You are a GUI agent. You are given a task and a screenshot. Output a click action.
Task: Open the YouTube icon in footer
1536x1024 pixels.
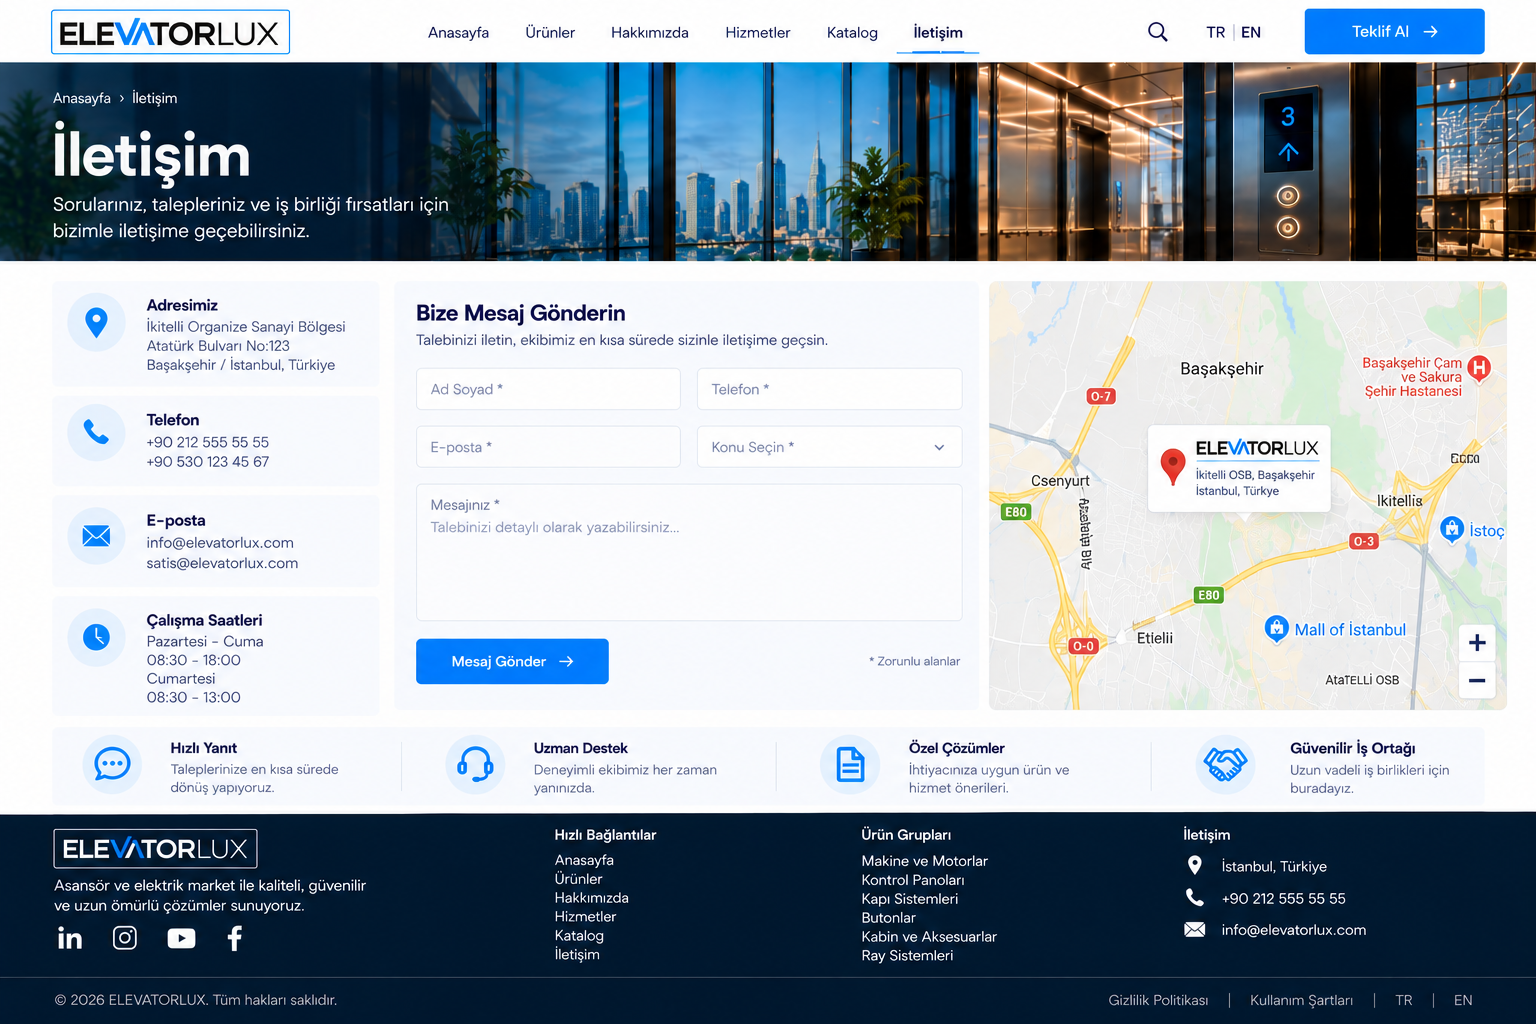pos(181,938)
